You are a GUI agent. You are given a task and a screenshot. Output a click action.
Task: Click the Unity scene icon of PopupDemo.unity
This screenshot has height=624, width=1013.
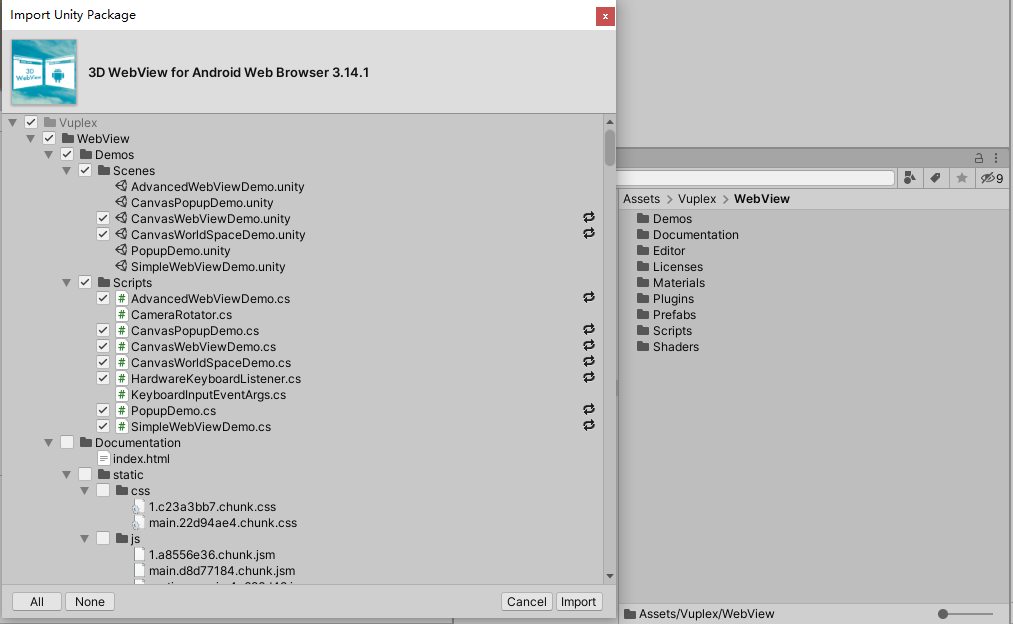click(121, 250)
